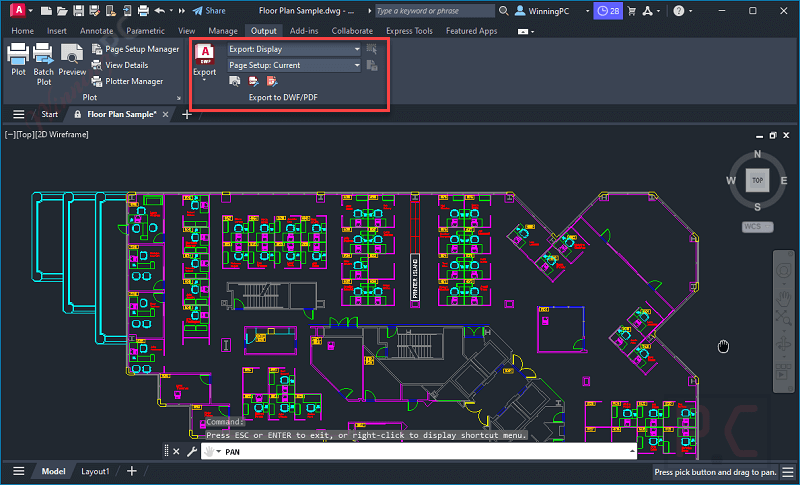This screenshot has width=800, height=485.
Task: Open the WCS coordinate system dropdown
Action: pyautogui.click(x=757, y=226)
